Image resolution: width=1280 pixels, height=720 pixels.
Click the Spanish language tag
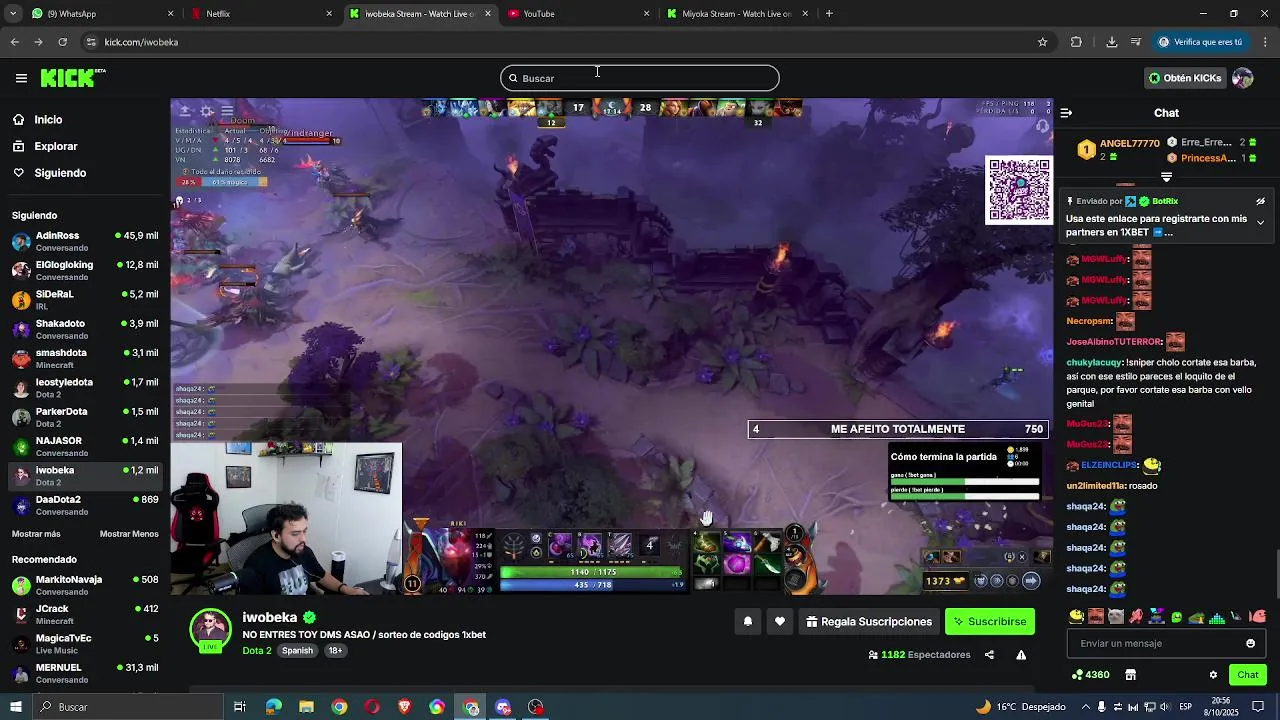(x=297, y=651)
